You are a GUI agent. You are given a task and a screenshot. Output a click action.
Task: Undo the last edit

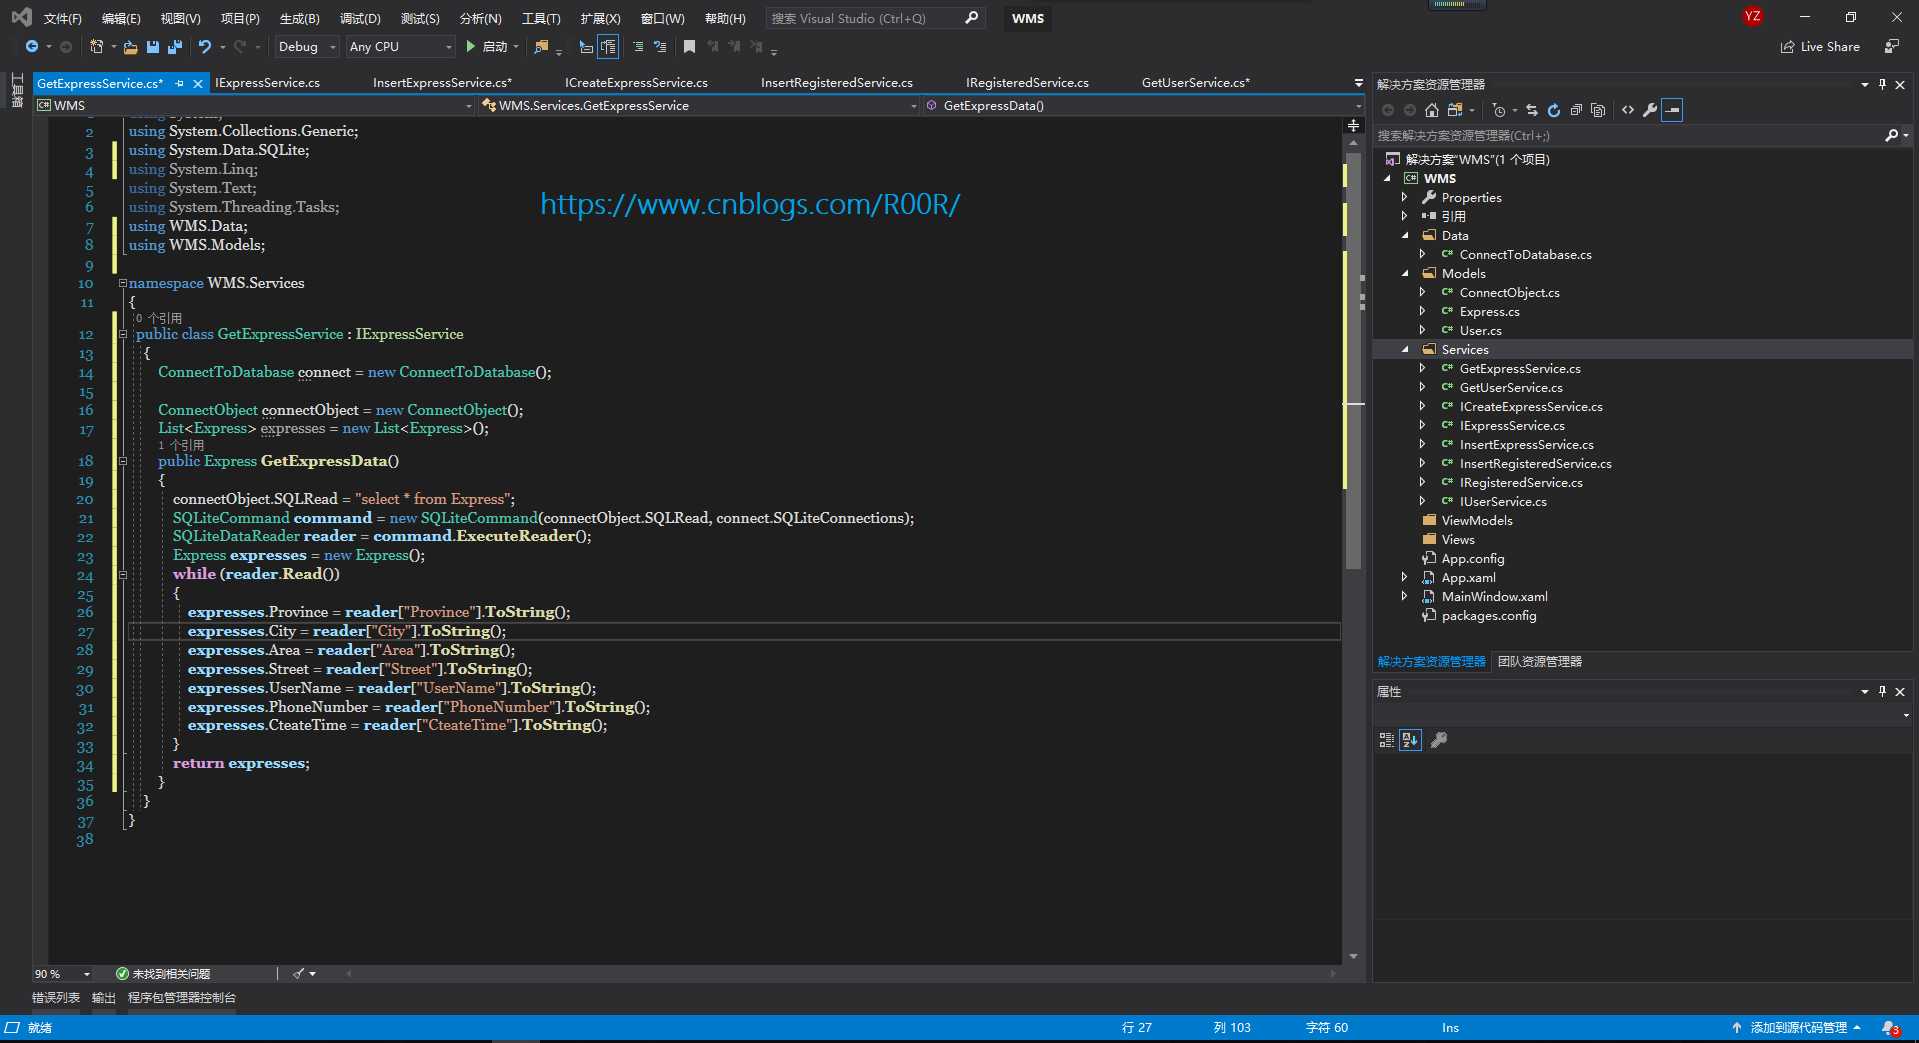[205, 47]
